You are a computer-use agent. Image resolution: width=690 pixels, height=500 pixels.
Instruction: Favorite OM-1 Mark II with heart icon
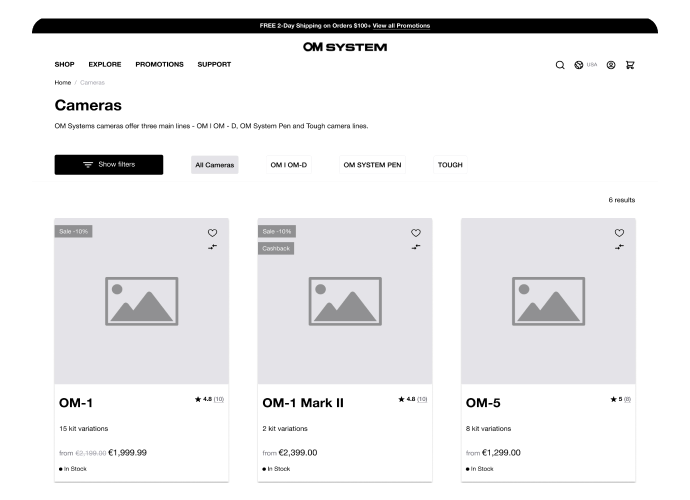coord(416,233)
